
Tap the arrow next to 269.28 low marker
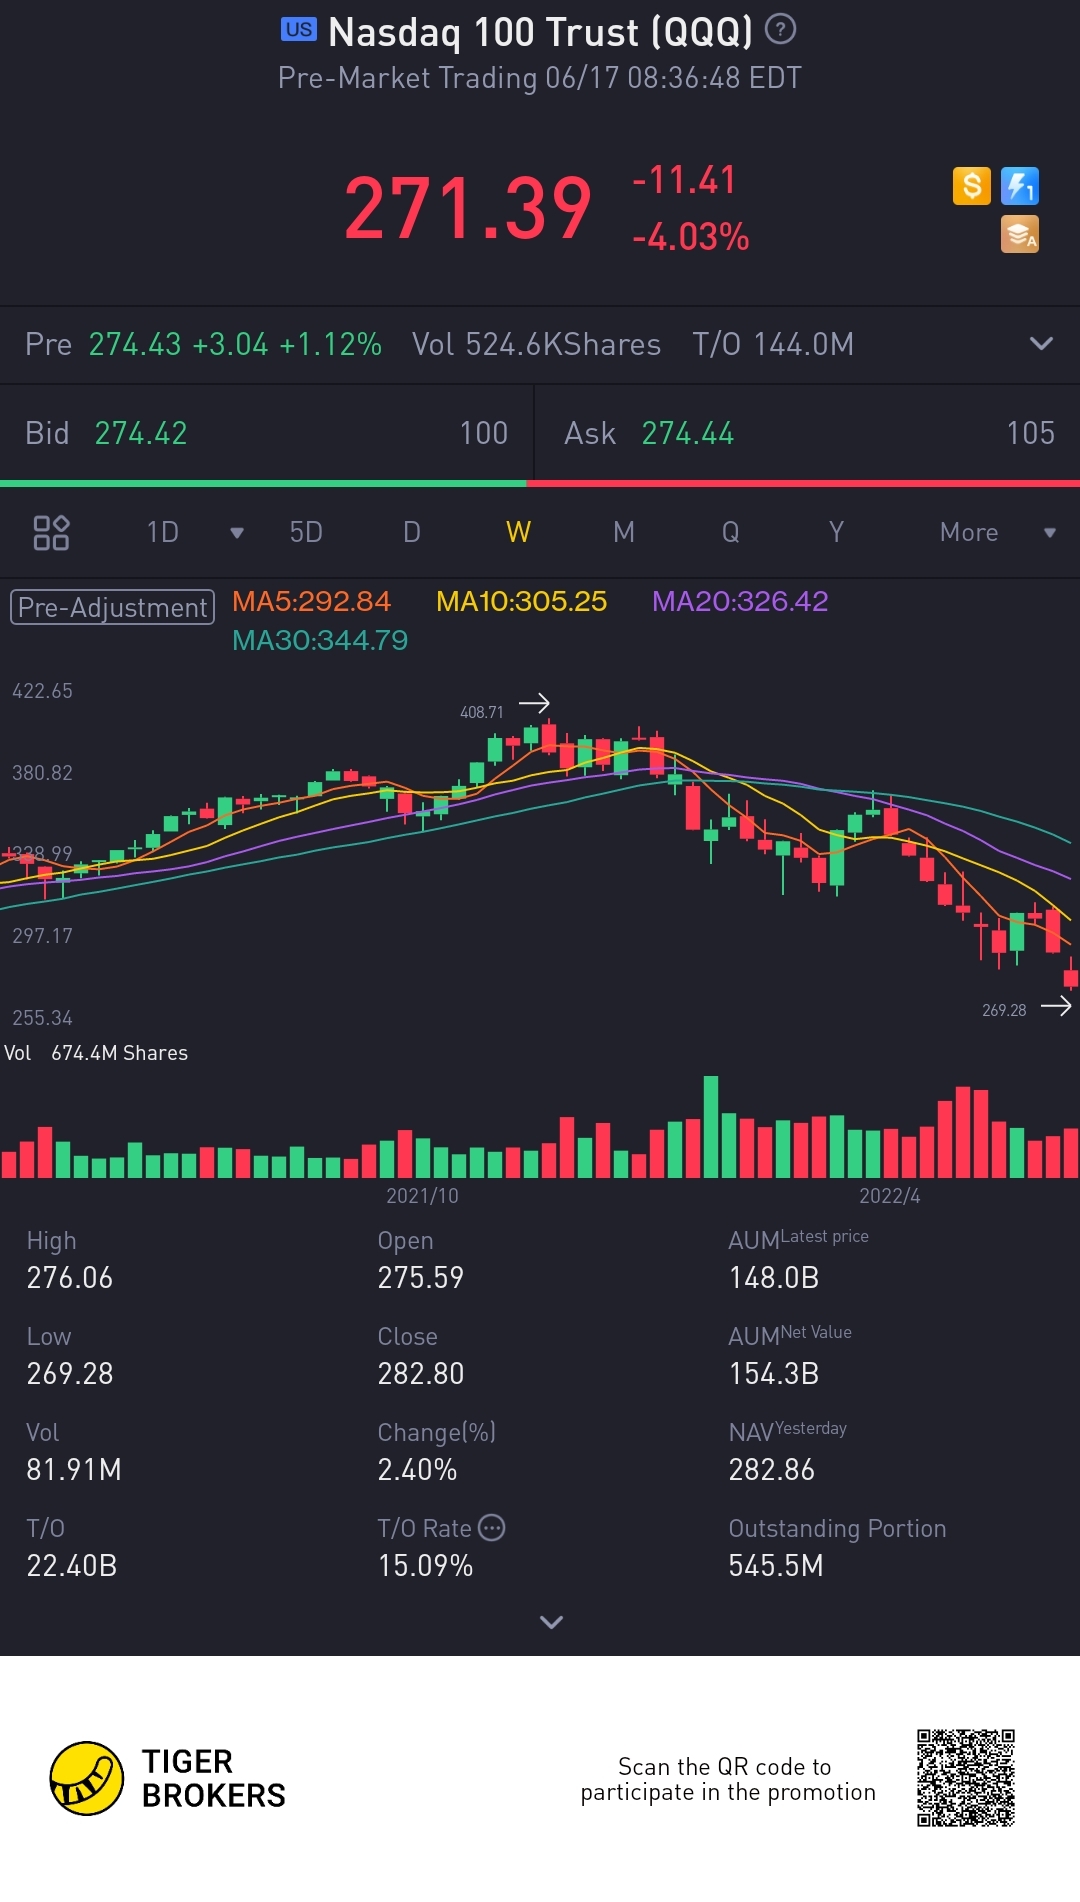1056,1006
